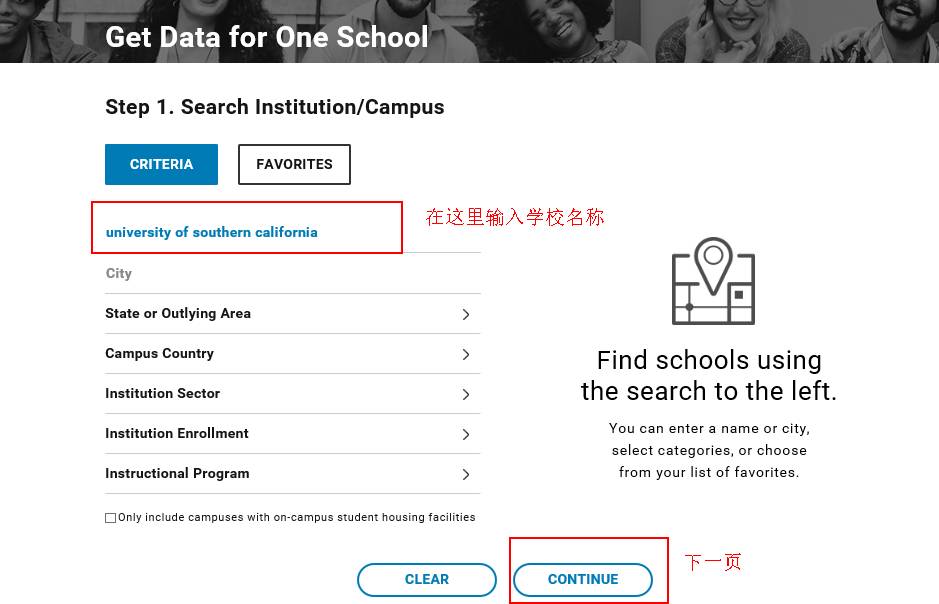Expand the Campus Country category label
The image size is (939, 604).
coord(159,353)
